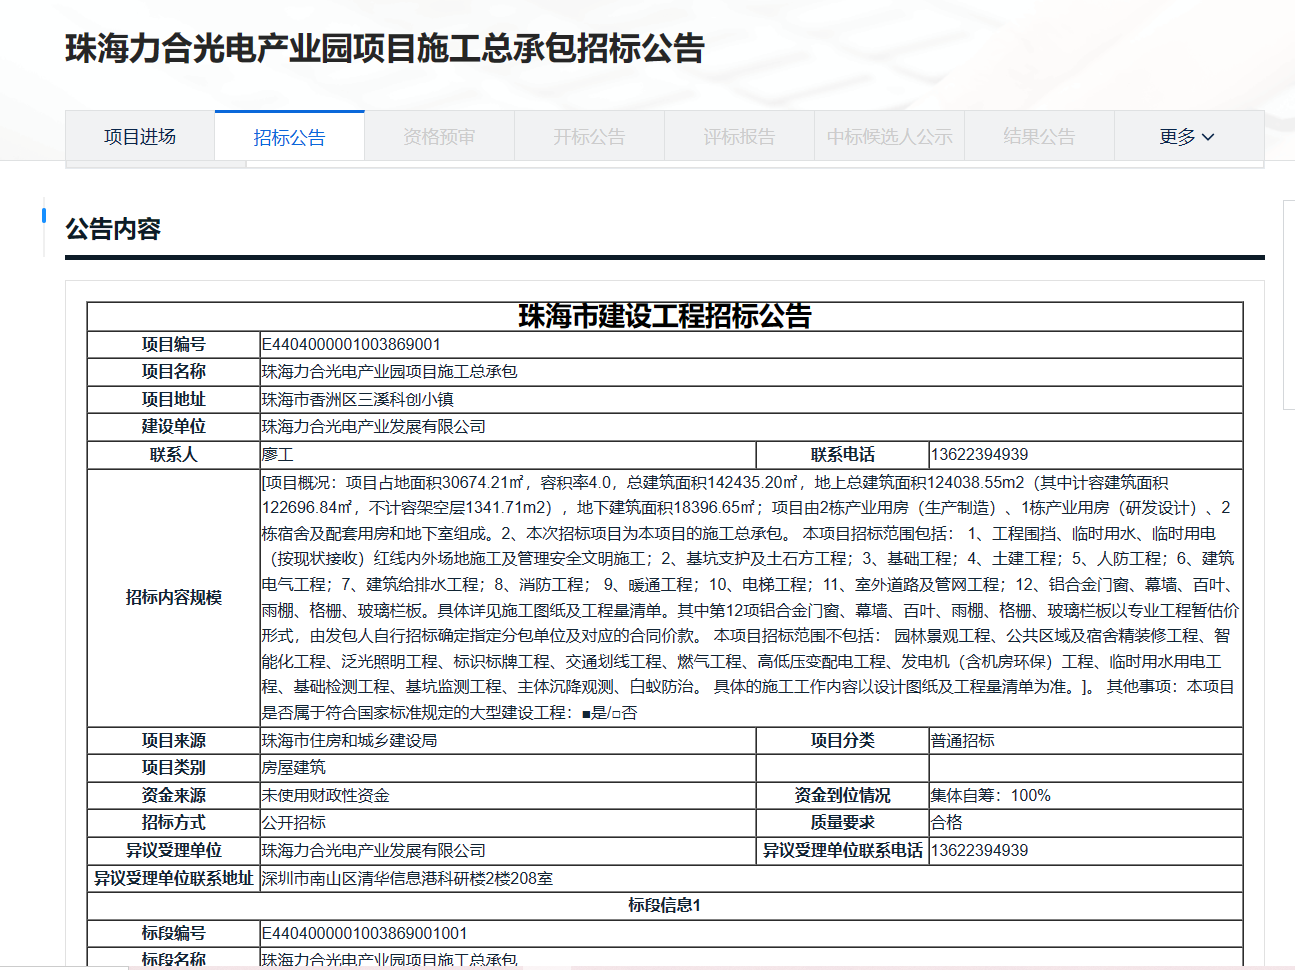Click the 建设单位 value 珠海力合光电产业发展有限公司
Image resolution: width=1295 pixels, height=970 pixels.
coord(373,427)
